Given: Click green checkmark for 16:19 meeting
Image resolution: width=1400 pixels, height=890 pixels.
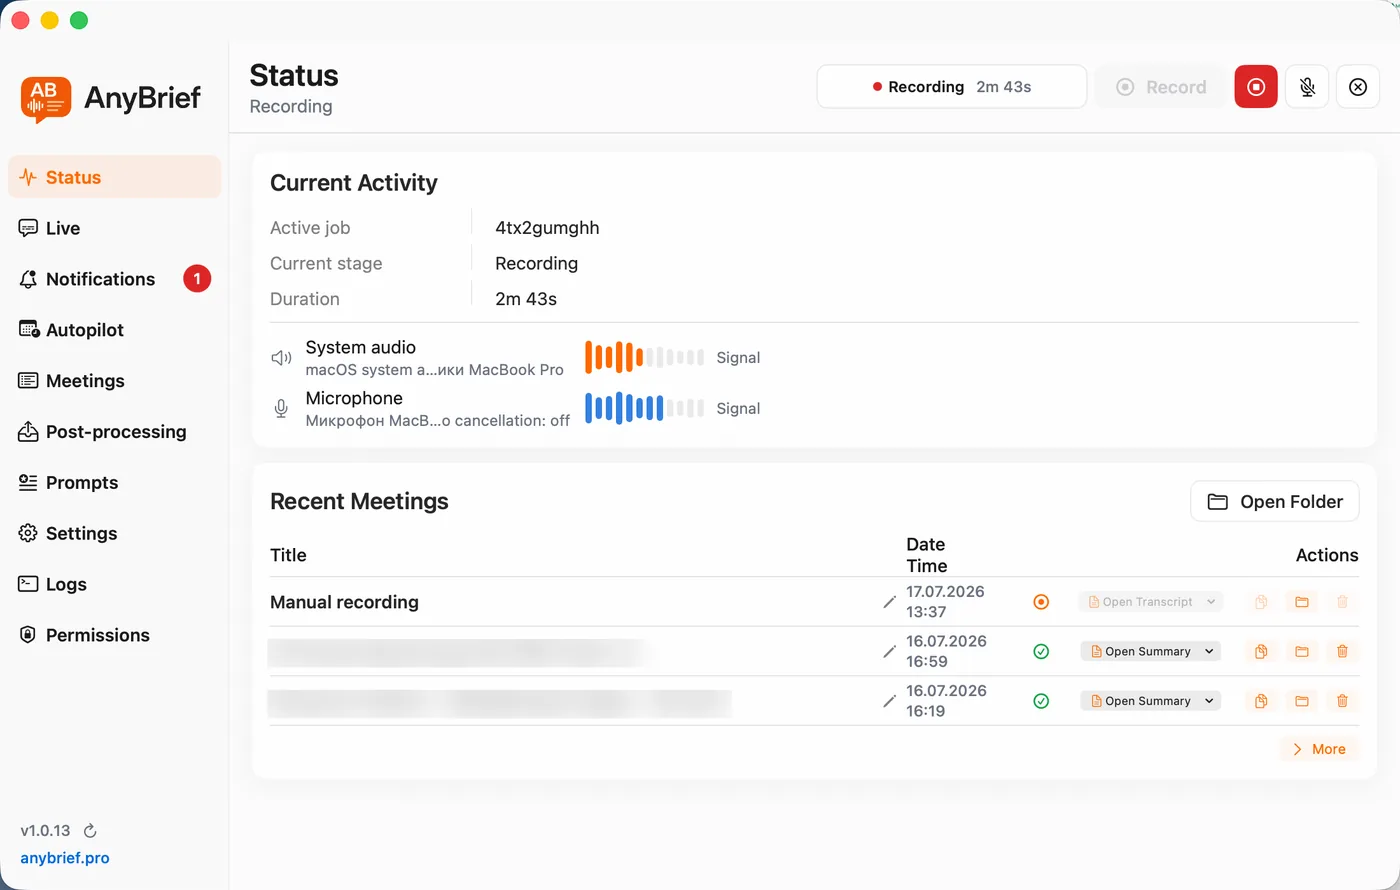Looking at the screenshot, I should pos(1041,701).
